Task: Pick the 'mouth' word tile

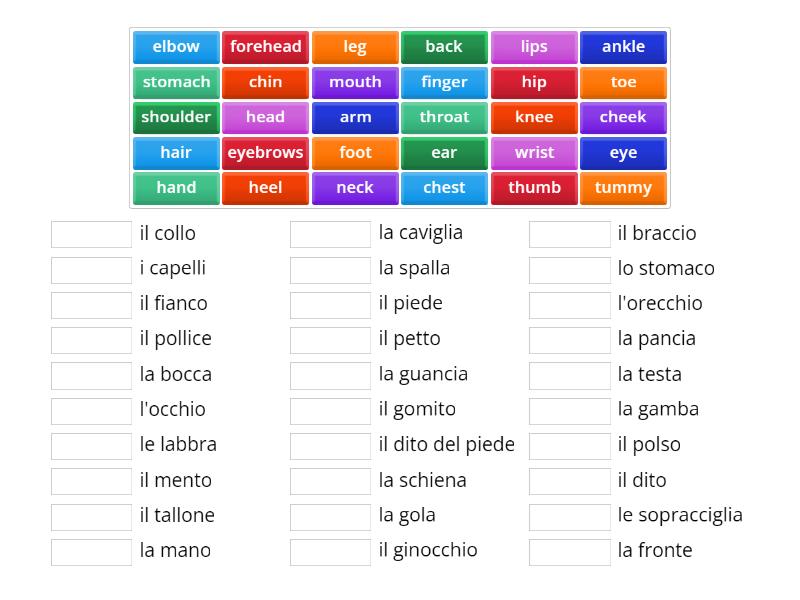Action: click(x=355, y=82)
